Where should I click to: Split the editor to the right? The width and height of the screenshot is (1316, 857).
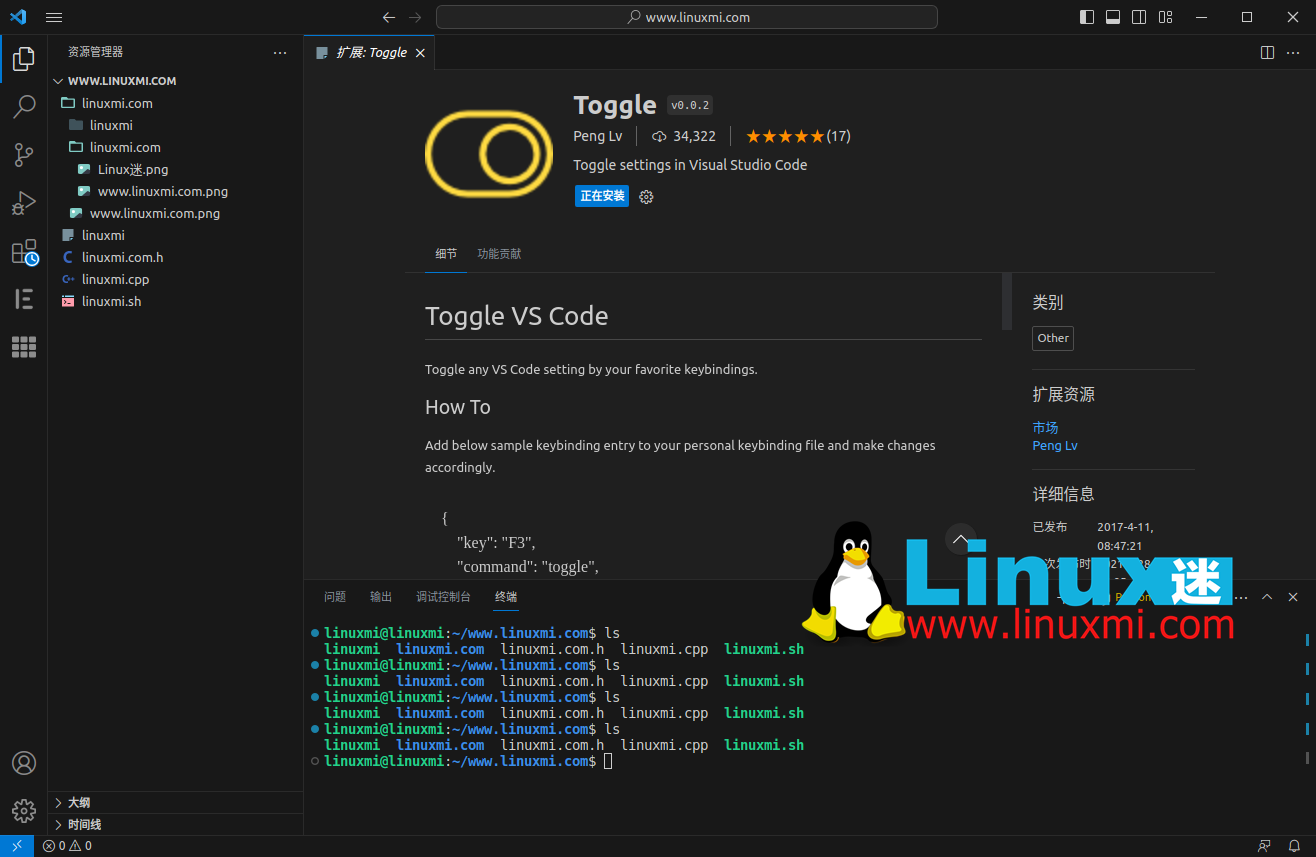point(1267,52)
